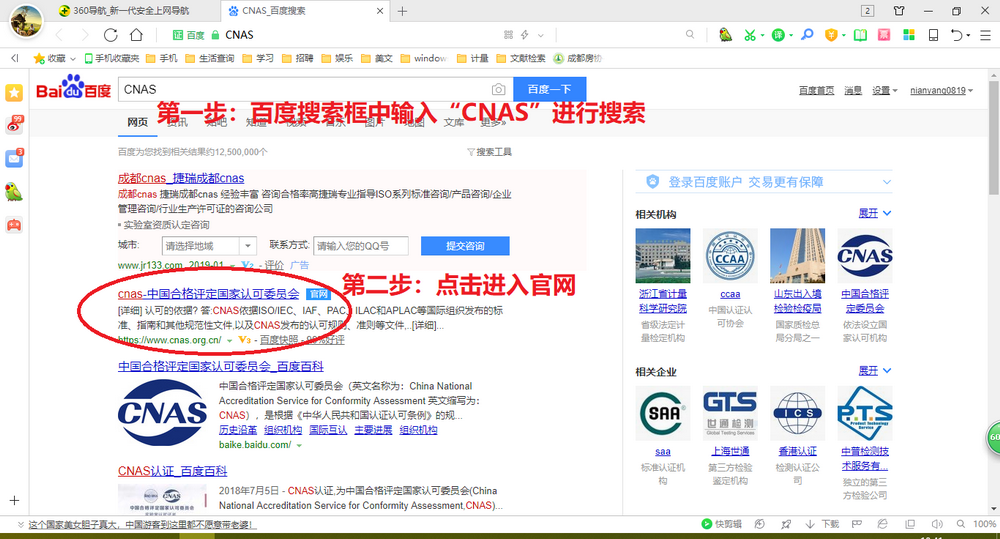Open dropdown arrow beside baike.baidu.com URL
This screenshot has width=1000, height=539.
click(x=299, y=445)
